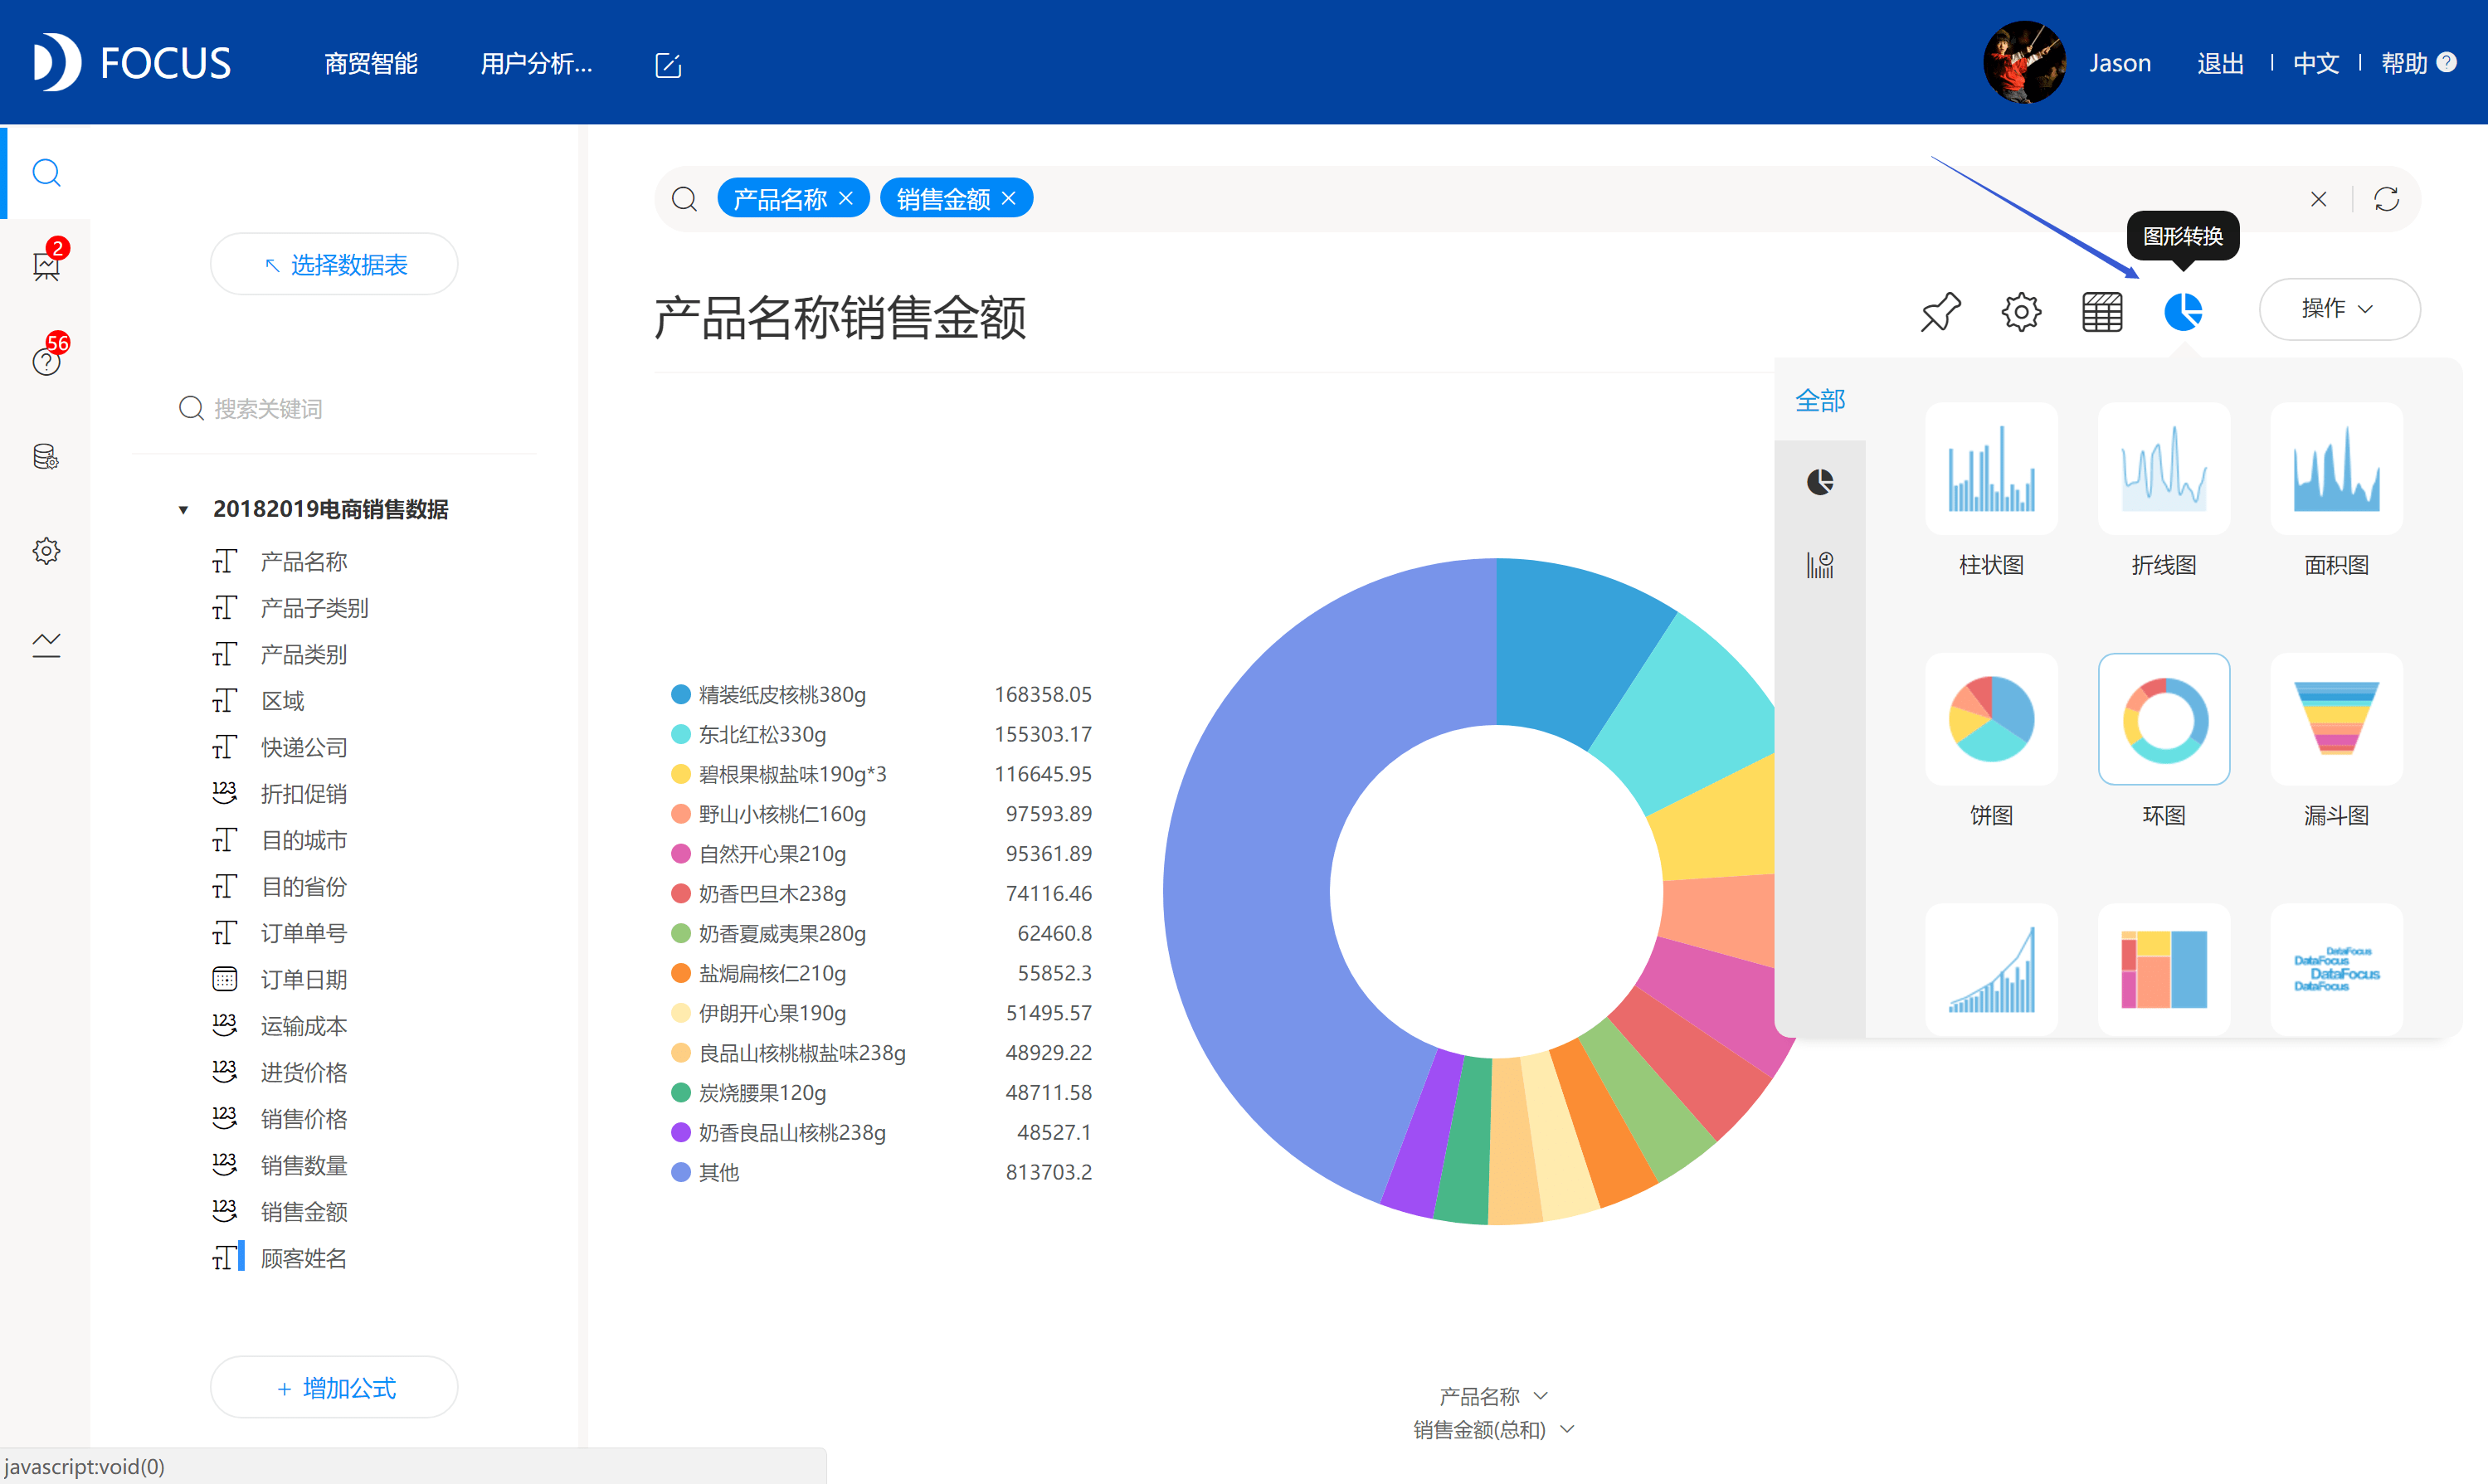Switch chart to table view icon
The height and width of the screenshot is (1484, 2488).
point(2101,311)
